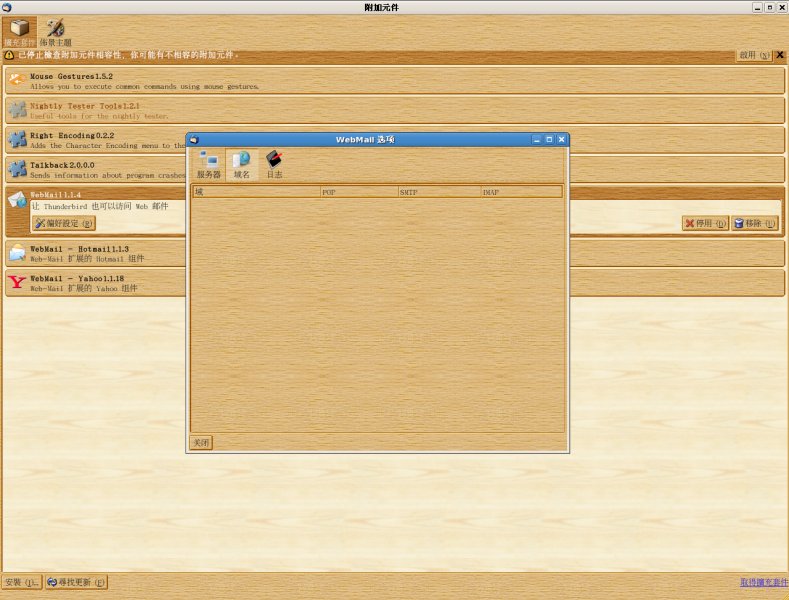Image resolution: width=789 pixels, height=600 pixels.
Task: Sort domain list by 域 column header
Action: pos(255,191)
